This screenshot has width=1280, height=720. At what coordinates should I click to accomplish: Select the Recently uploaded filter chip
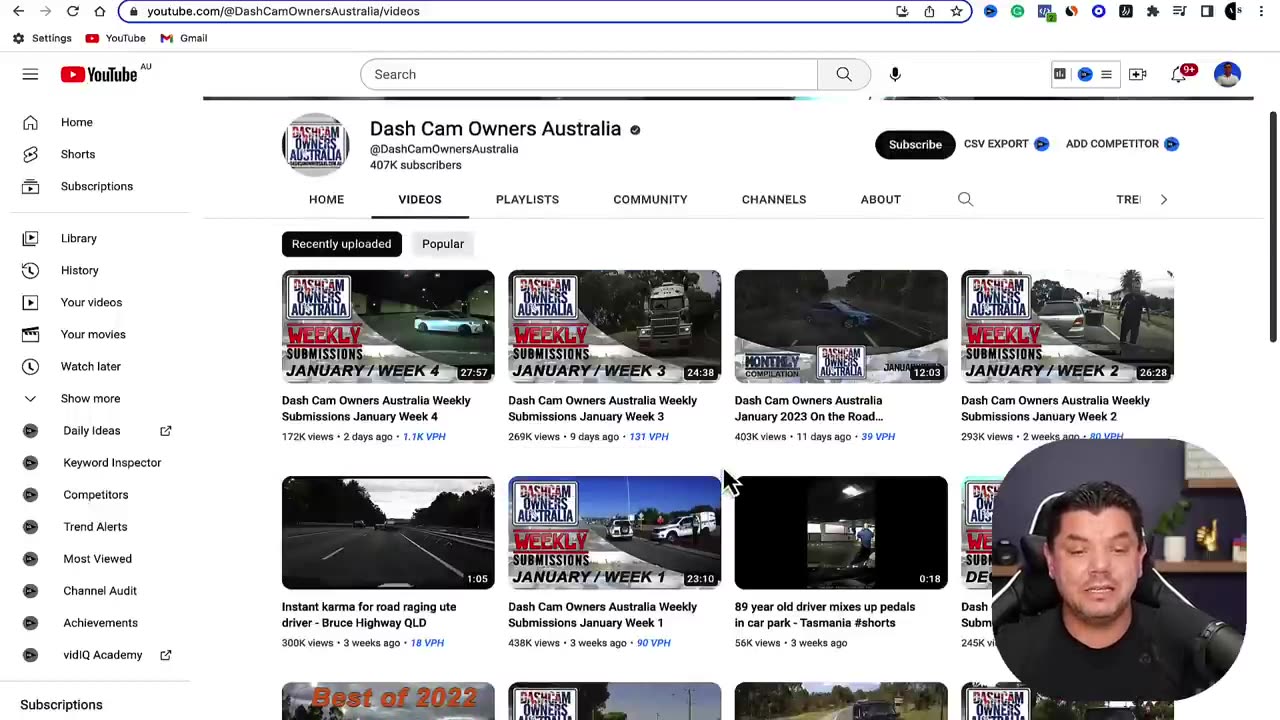[x=341, y=244]
